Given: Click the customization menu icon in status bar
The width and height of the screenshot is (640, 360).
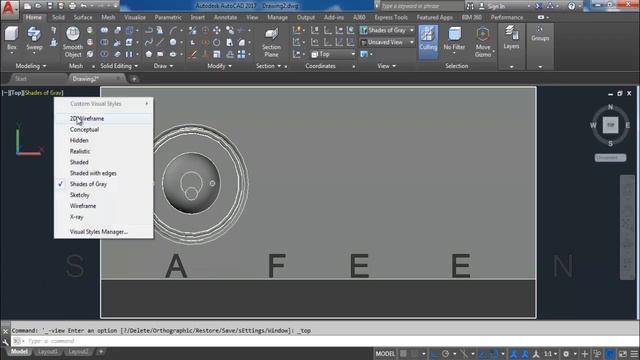Looking at the screenshot, I should coord(634,353).
